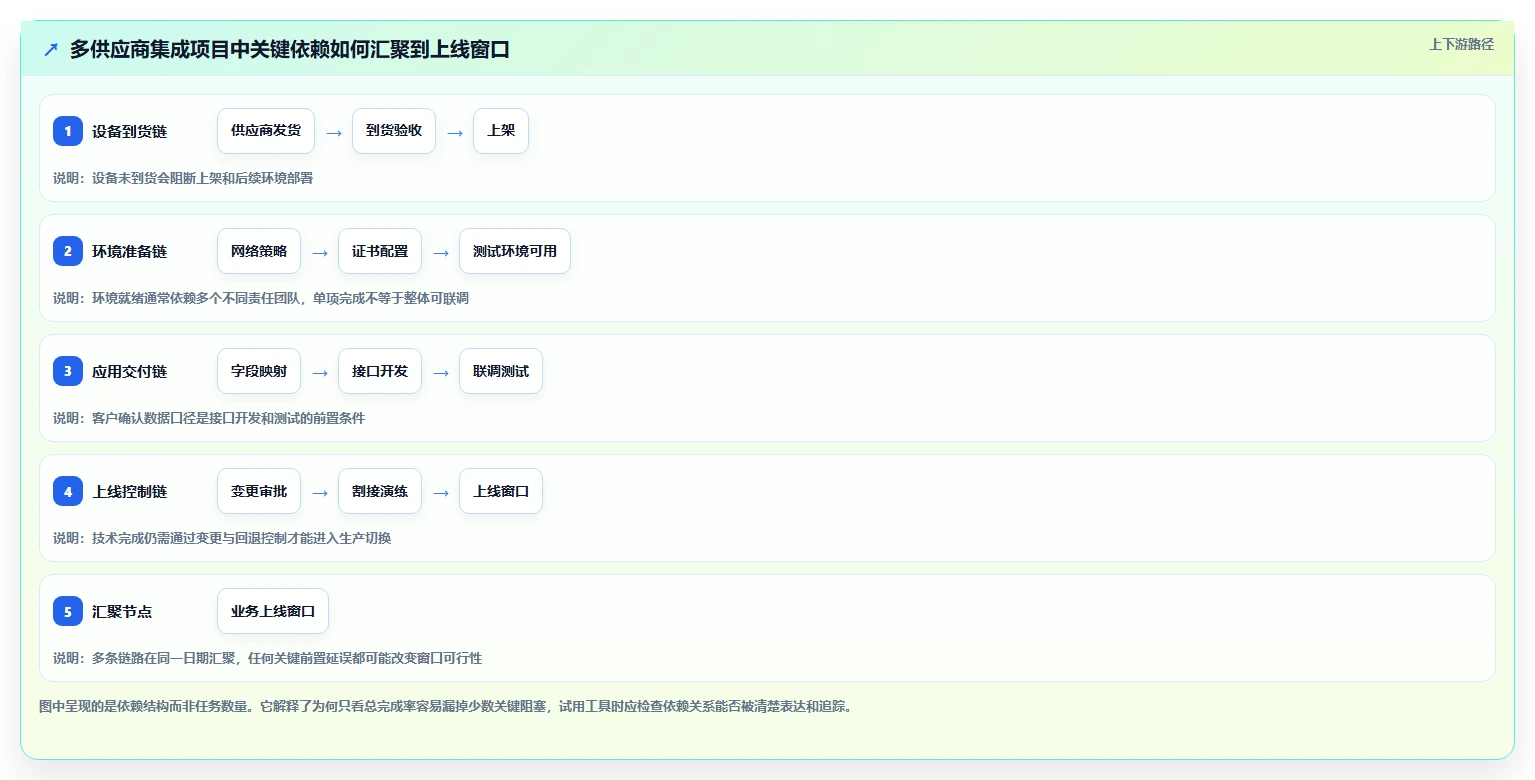The image size is (1535, 780).
Task: Click the 业务上线窗口 node box
Action: tap(273, 611)
